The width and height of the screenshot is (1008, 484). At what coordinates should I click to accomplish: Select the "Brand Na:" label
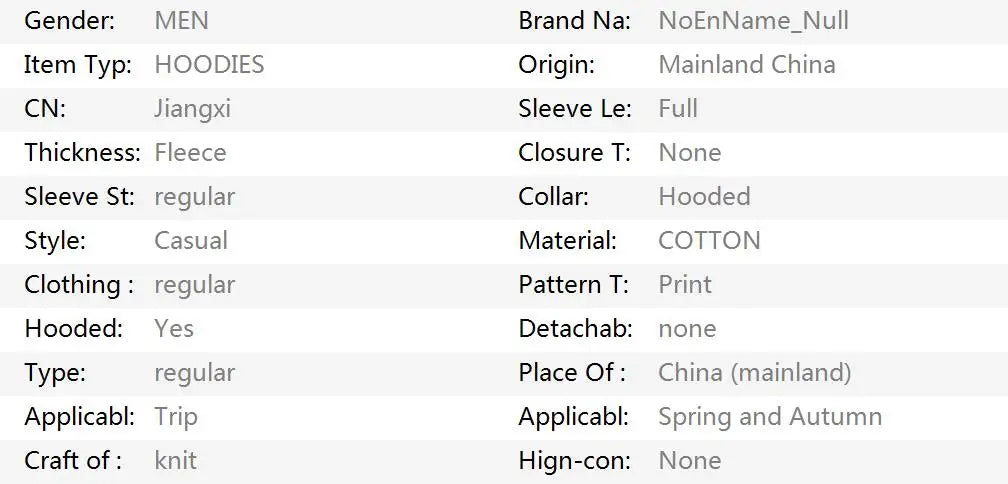(x=574, y=21)
